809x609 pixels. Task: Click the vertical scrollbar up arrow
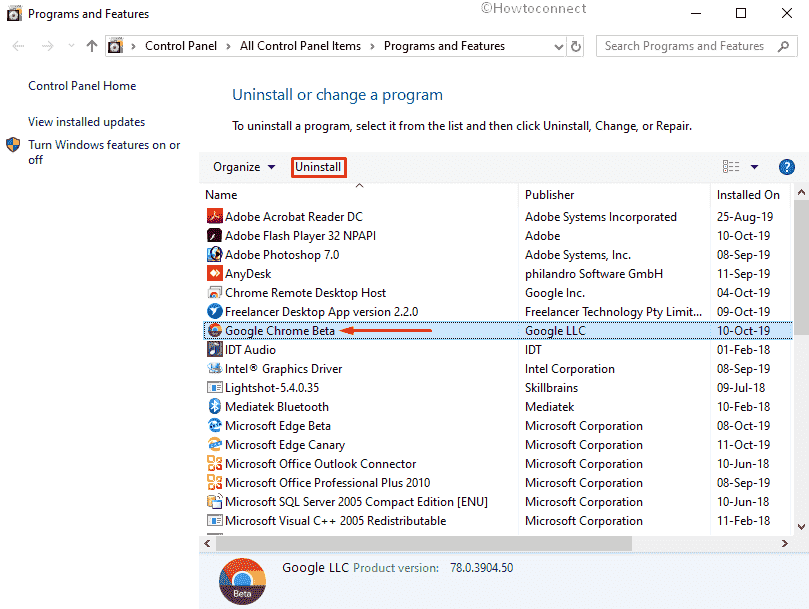pyautogui.click(x=801, y=193)
